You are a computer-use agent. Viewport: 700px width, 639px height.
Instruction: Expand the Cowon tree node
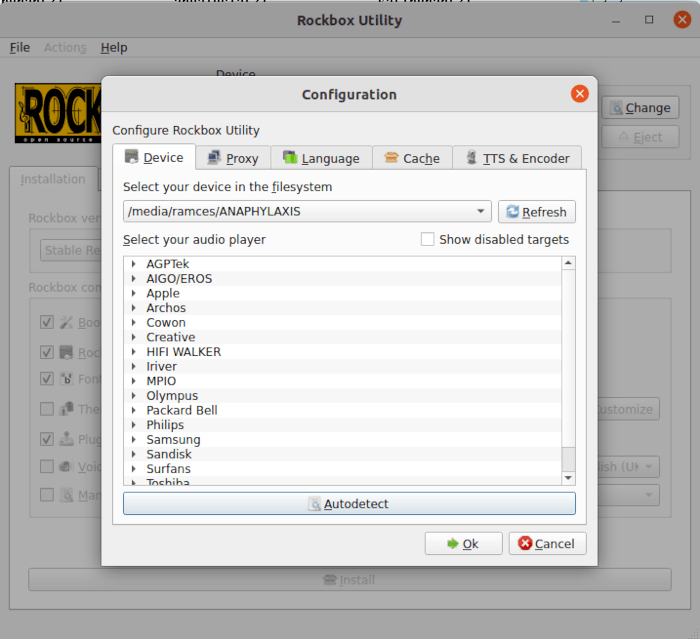(133, 322)
